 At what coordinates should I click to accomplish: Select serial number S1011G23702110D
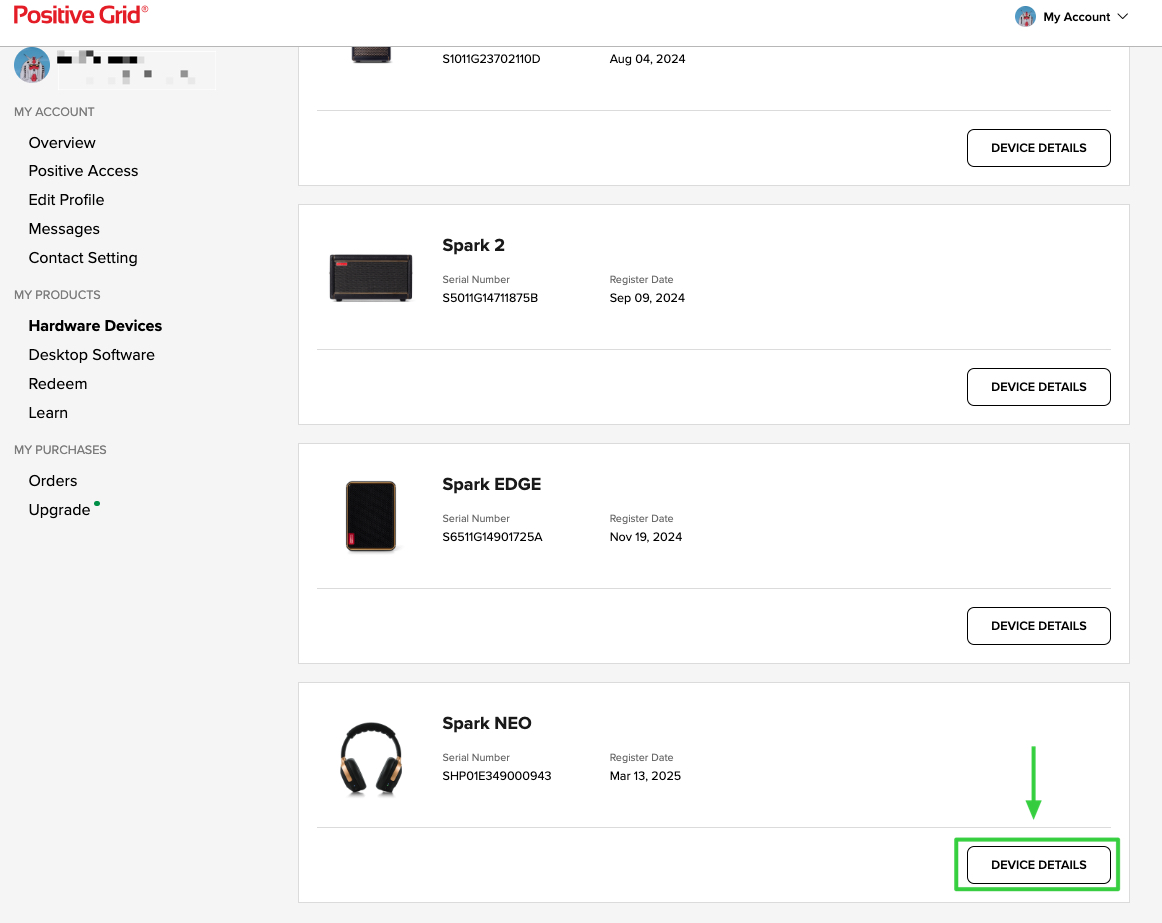[491, 59]
